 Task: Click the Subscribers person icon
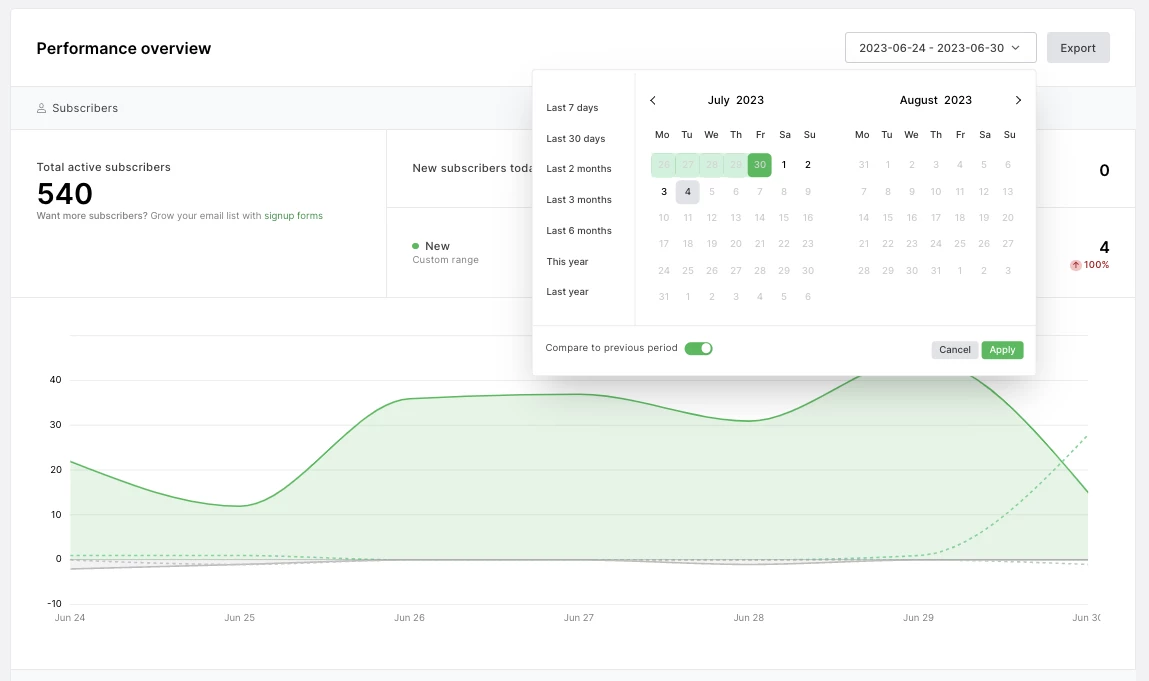(42, 108)
